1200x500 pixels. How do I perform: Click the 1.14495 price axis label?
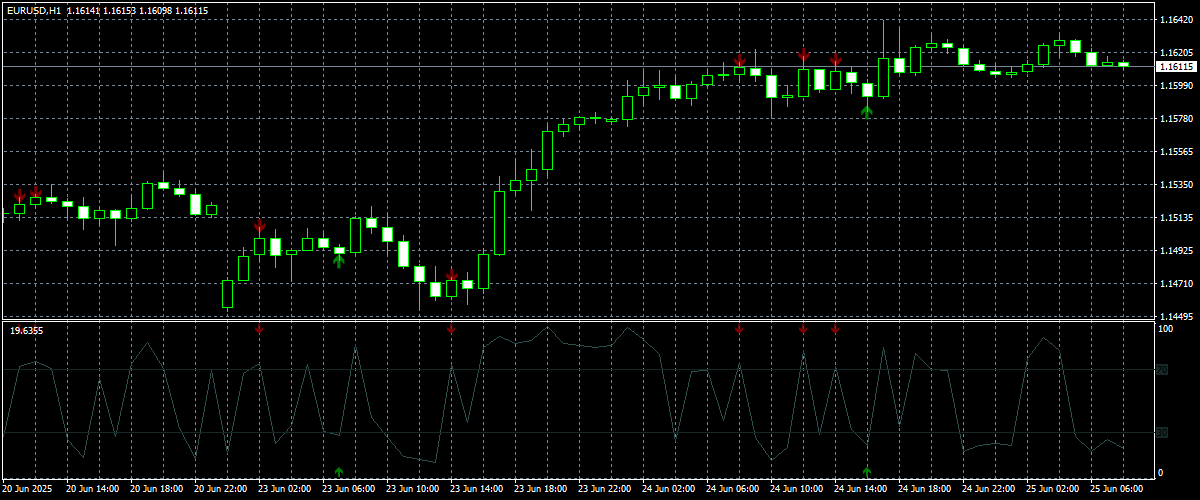click(x=1176, y=316)
